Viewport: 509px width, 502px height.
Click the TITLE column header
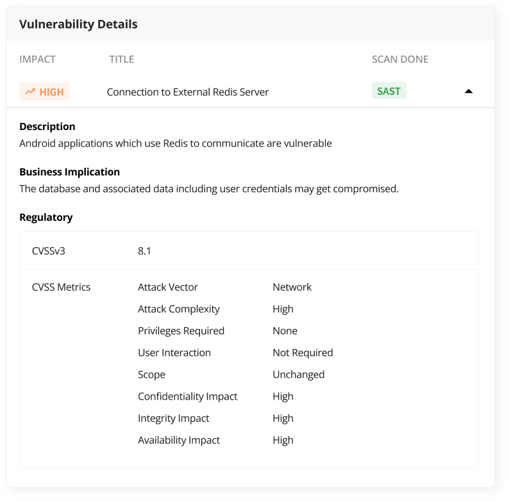122,59
